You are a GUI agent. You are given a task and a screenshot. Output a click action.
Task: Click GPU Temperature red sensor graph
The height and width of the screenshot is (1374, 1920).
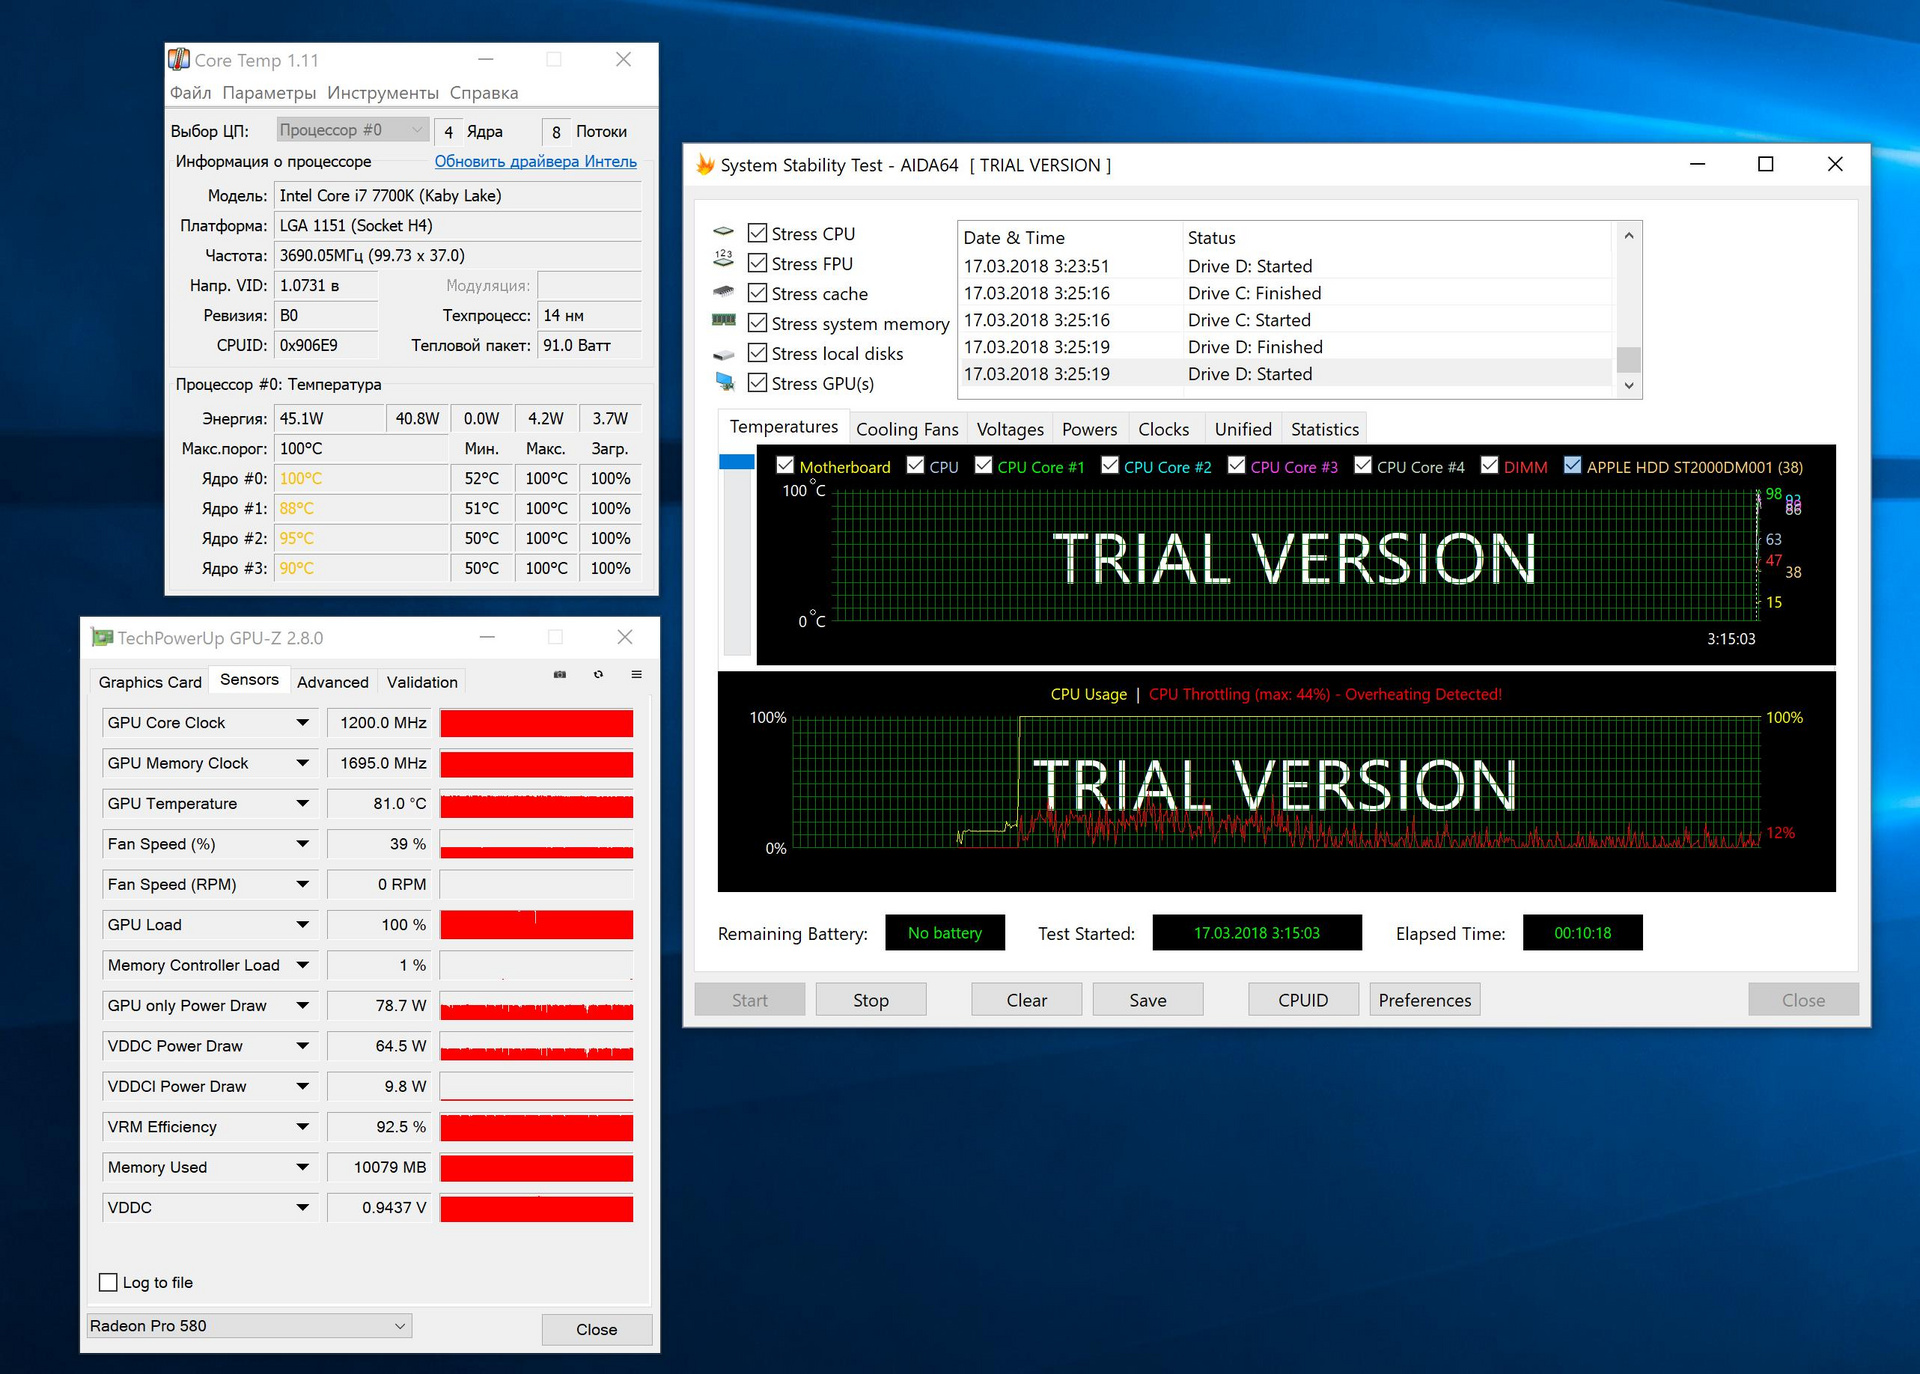[537, 804]
